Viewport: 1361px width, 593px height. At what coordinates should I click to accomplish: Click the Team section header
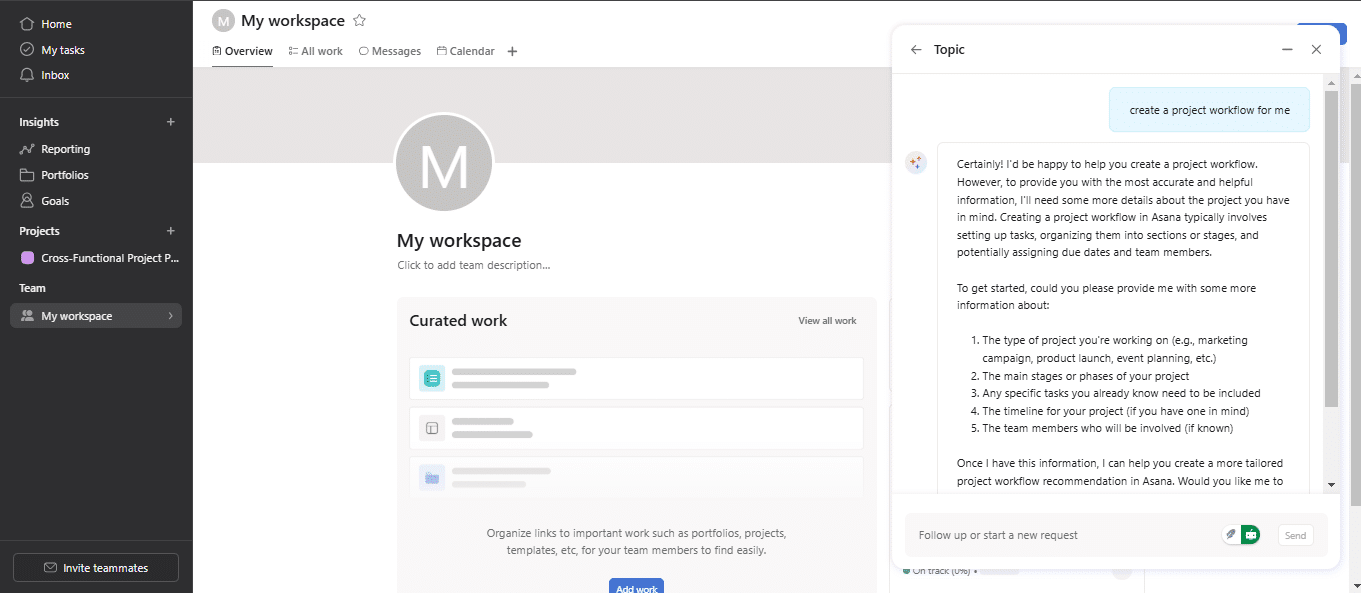32,288
